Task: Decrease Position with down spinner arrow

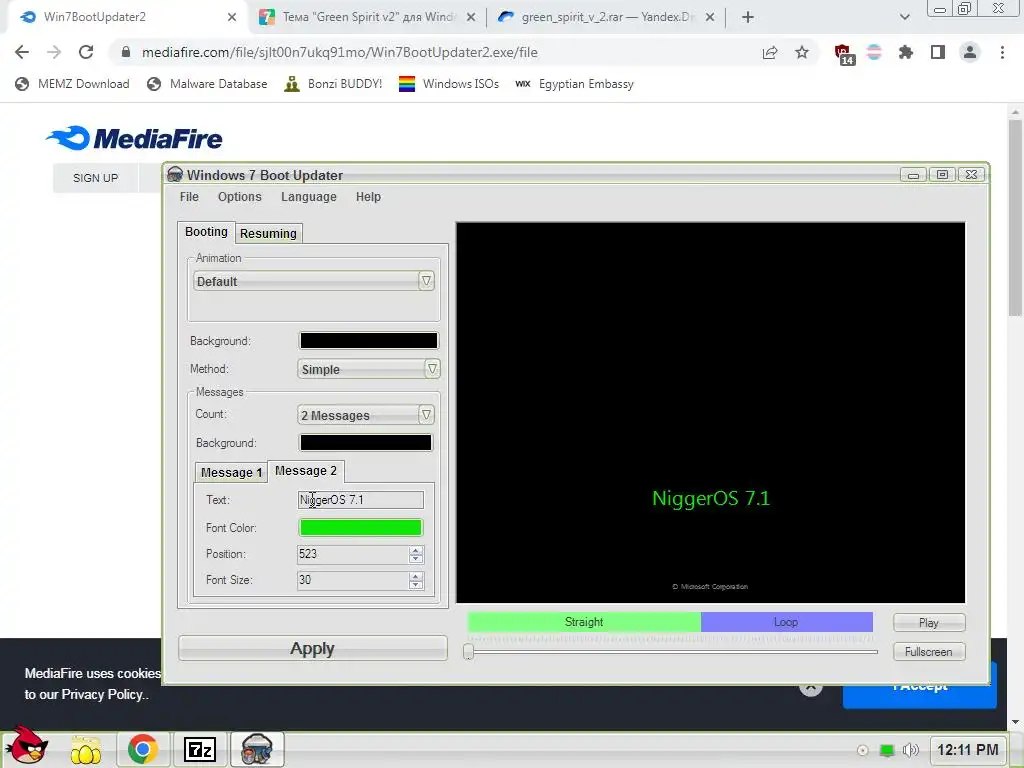Action: [416, 559]
